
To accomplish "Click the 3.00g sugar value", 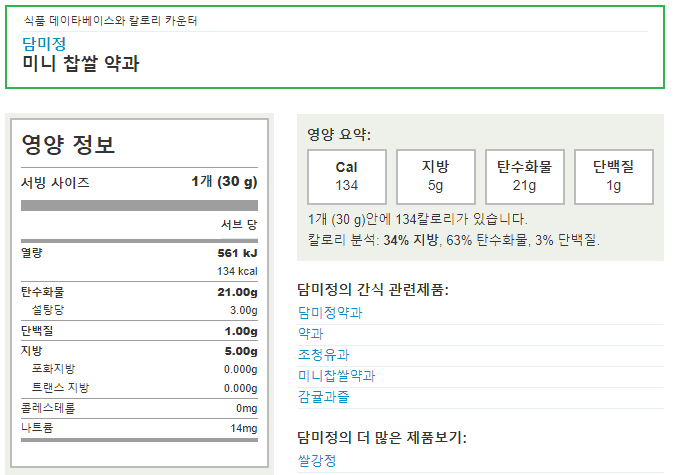I will pos(244,310).
